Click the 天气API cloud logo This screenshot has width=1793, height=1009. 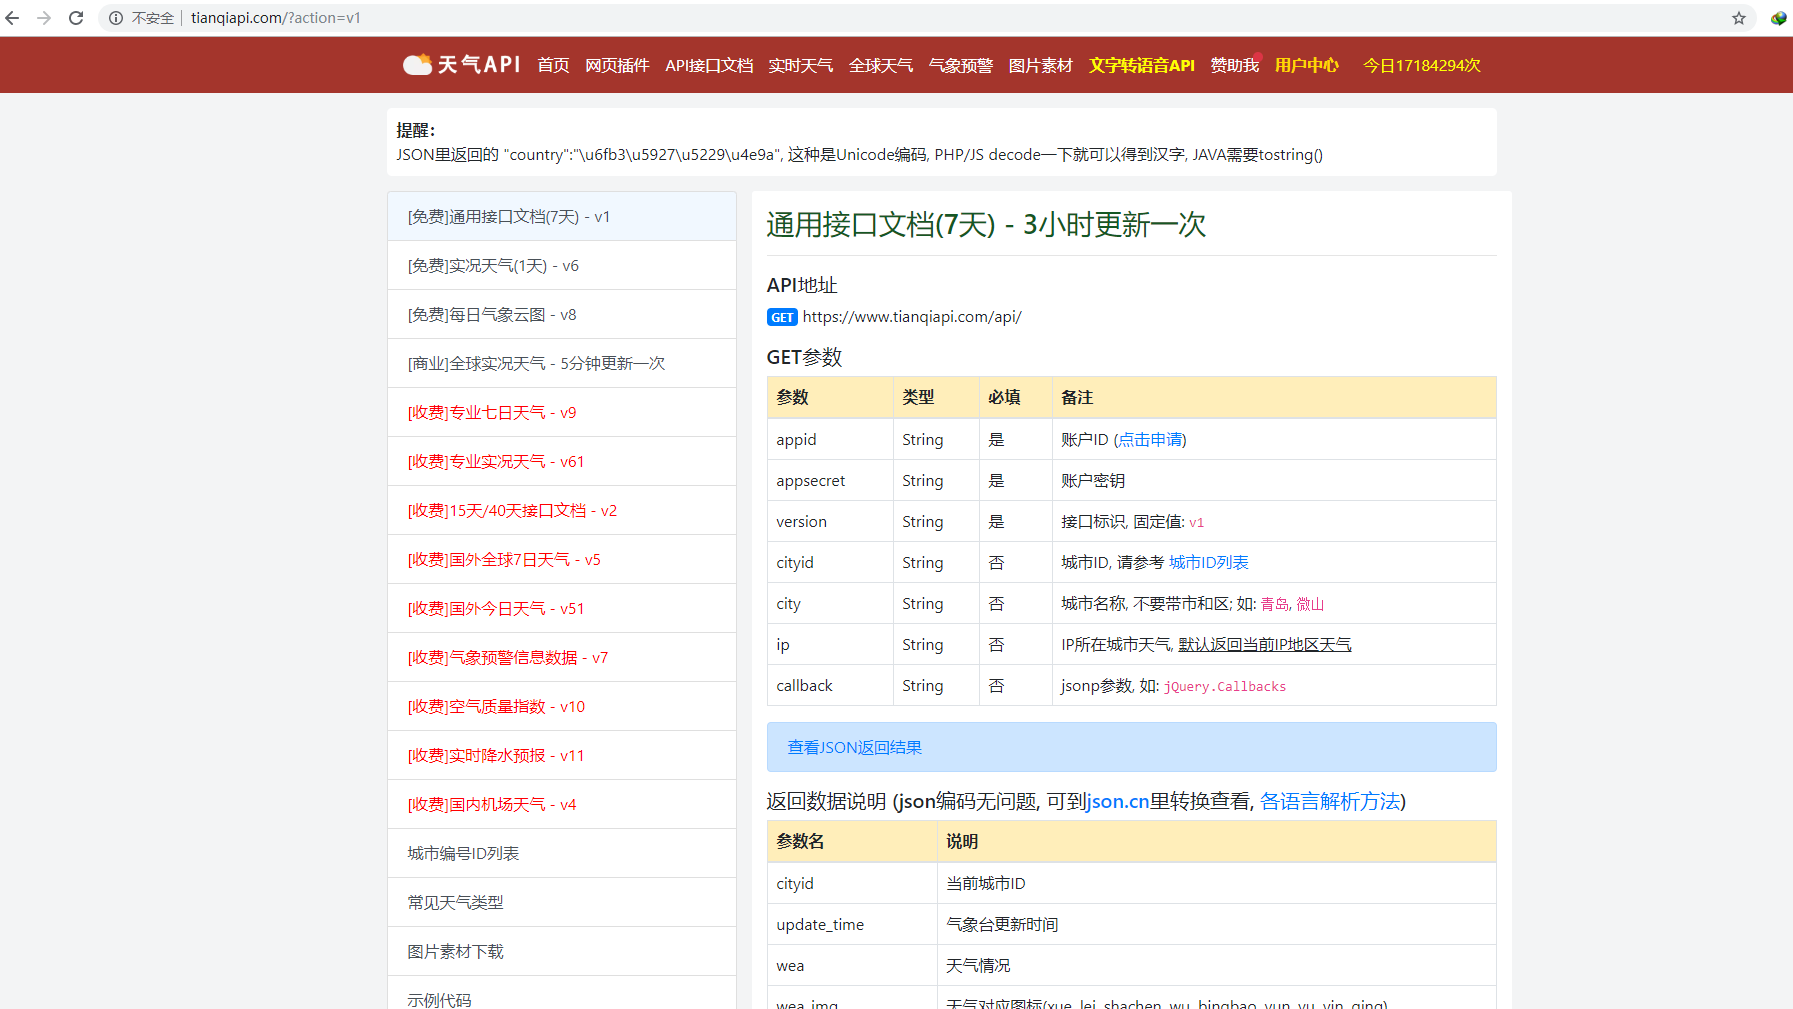point(461,65)
